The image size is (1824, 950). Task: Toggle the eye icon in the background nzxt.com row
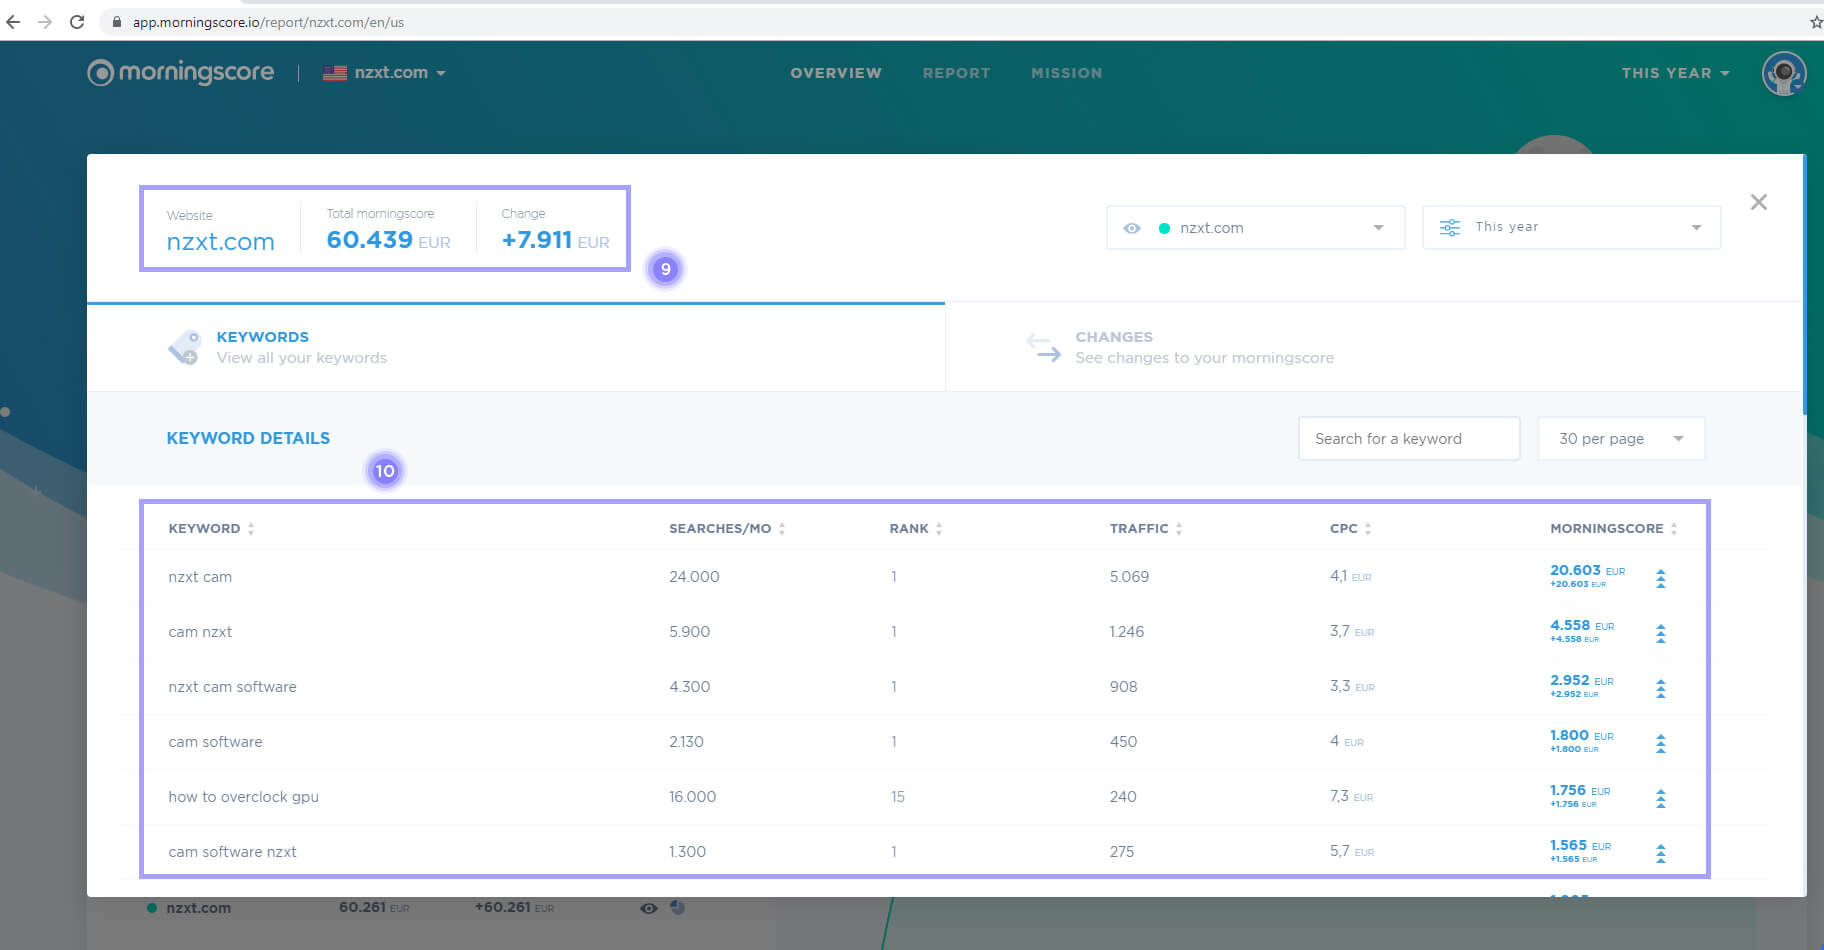tap(649, 908)
